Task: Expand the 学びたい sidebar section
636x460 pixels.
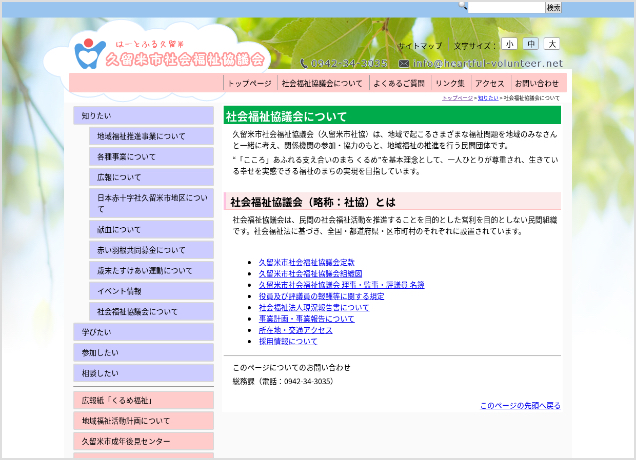Action: pyautogui.click(x=143, y=331)
